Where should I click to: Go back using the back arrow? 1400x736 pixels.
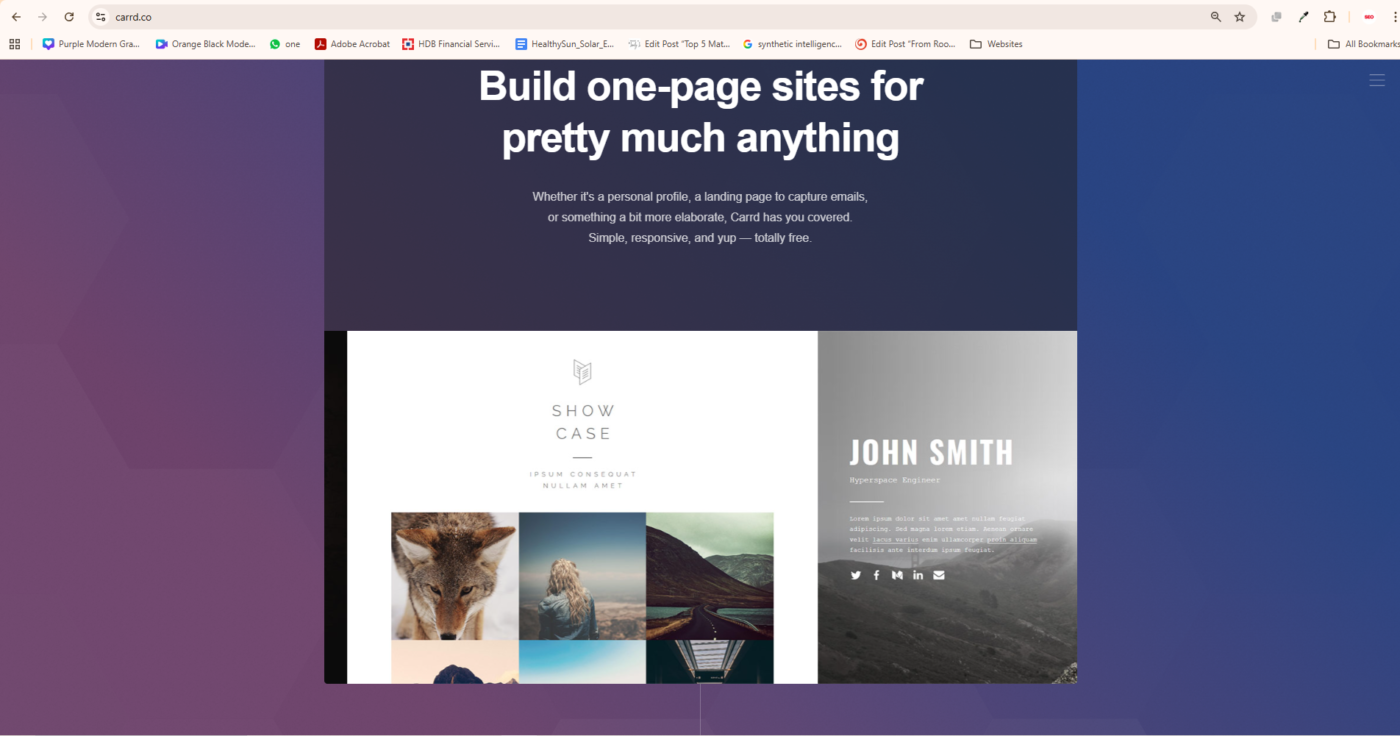16,17
